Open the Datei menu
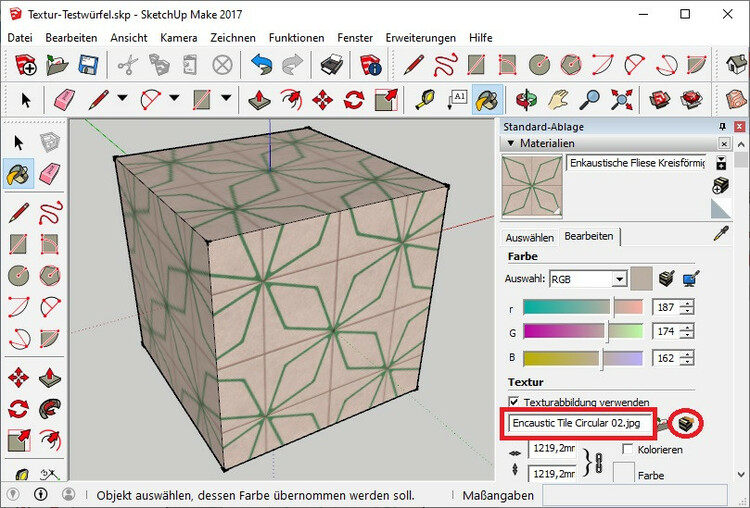This screenshot has height=508, width=750. point(20,37)
